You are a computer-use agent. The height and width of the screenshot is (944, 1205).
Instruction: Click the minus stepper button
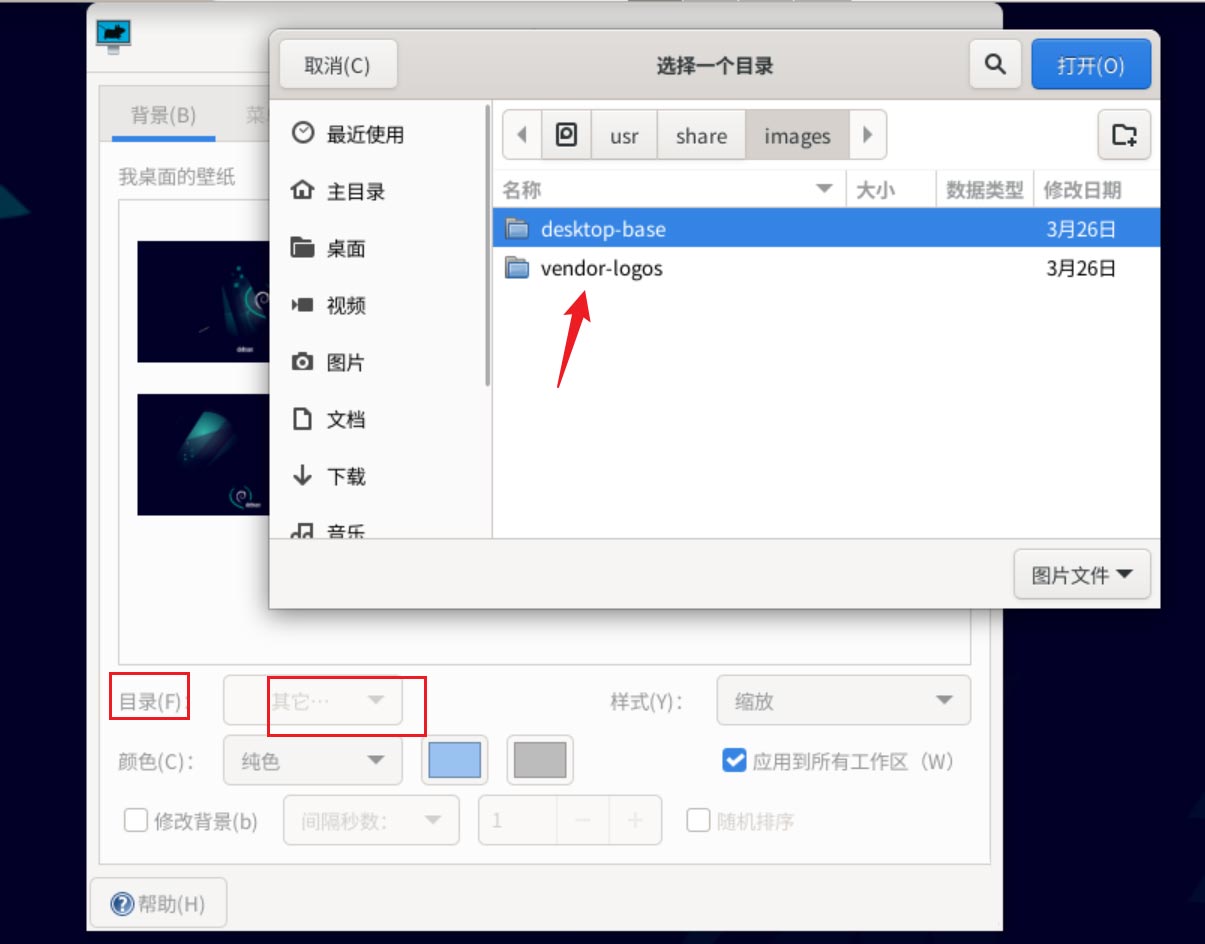point(584,821)
